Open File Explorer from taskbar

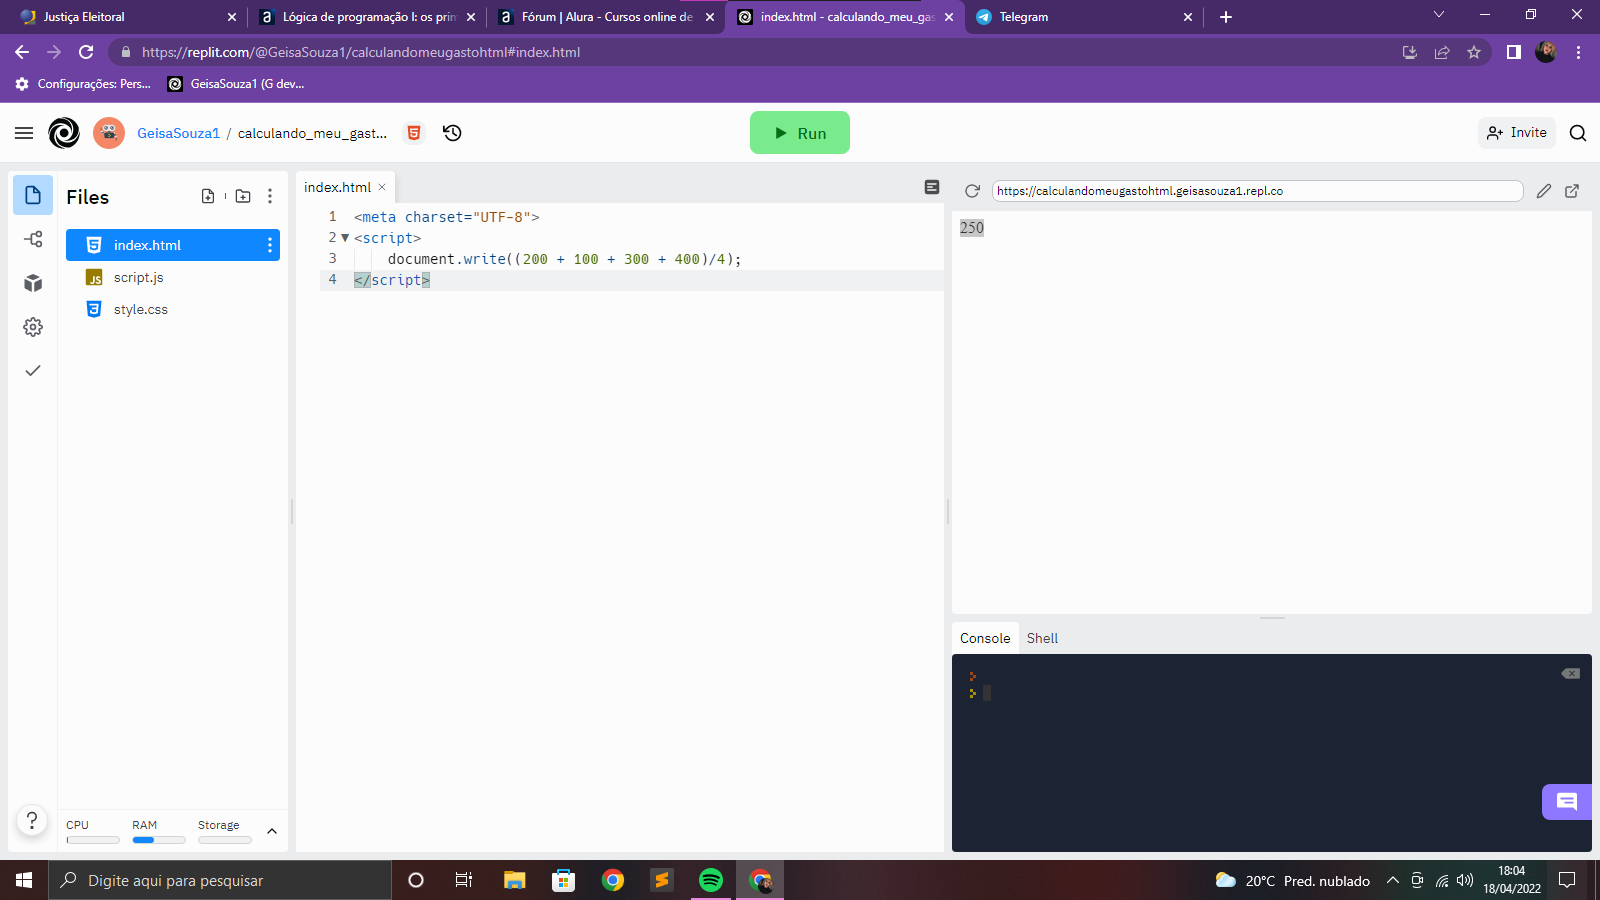click(514, 880)
